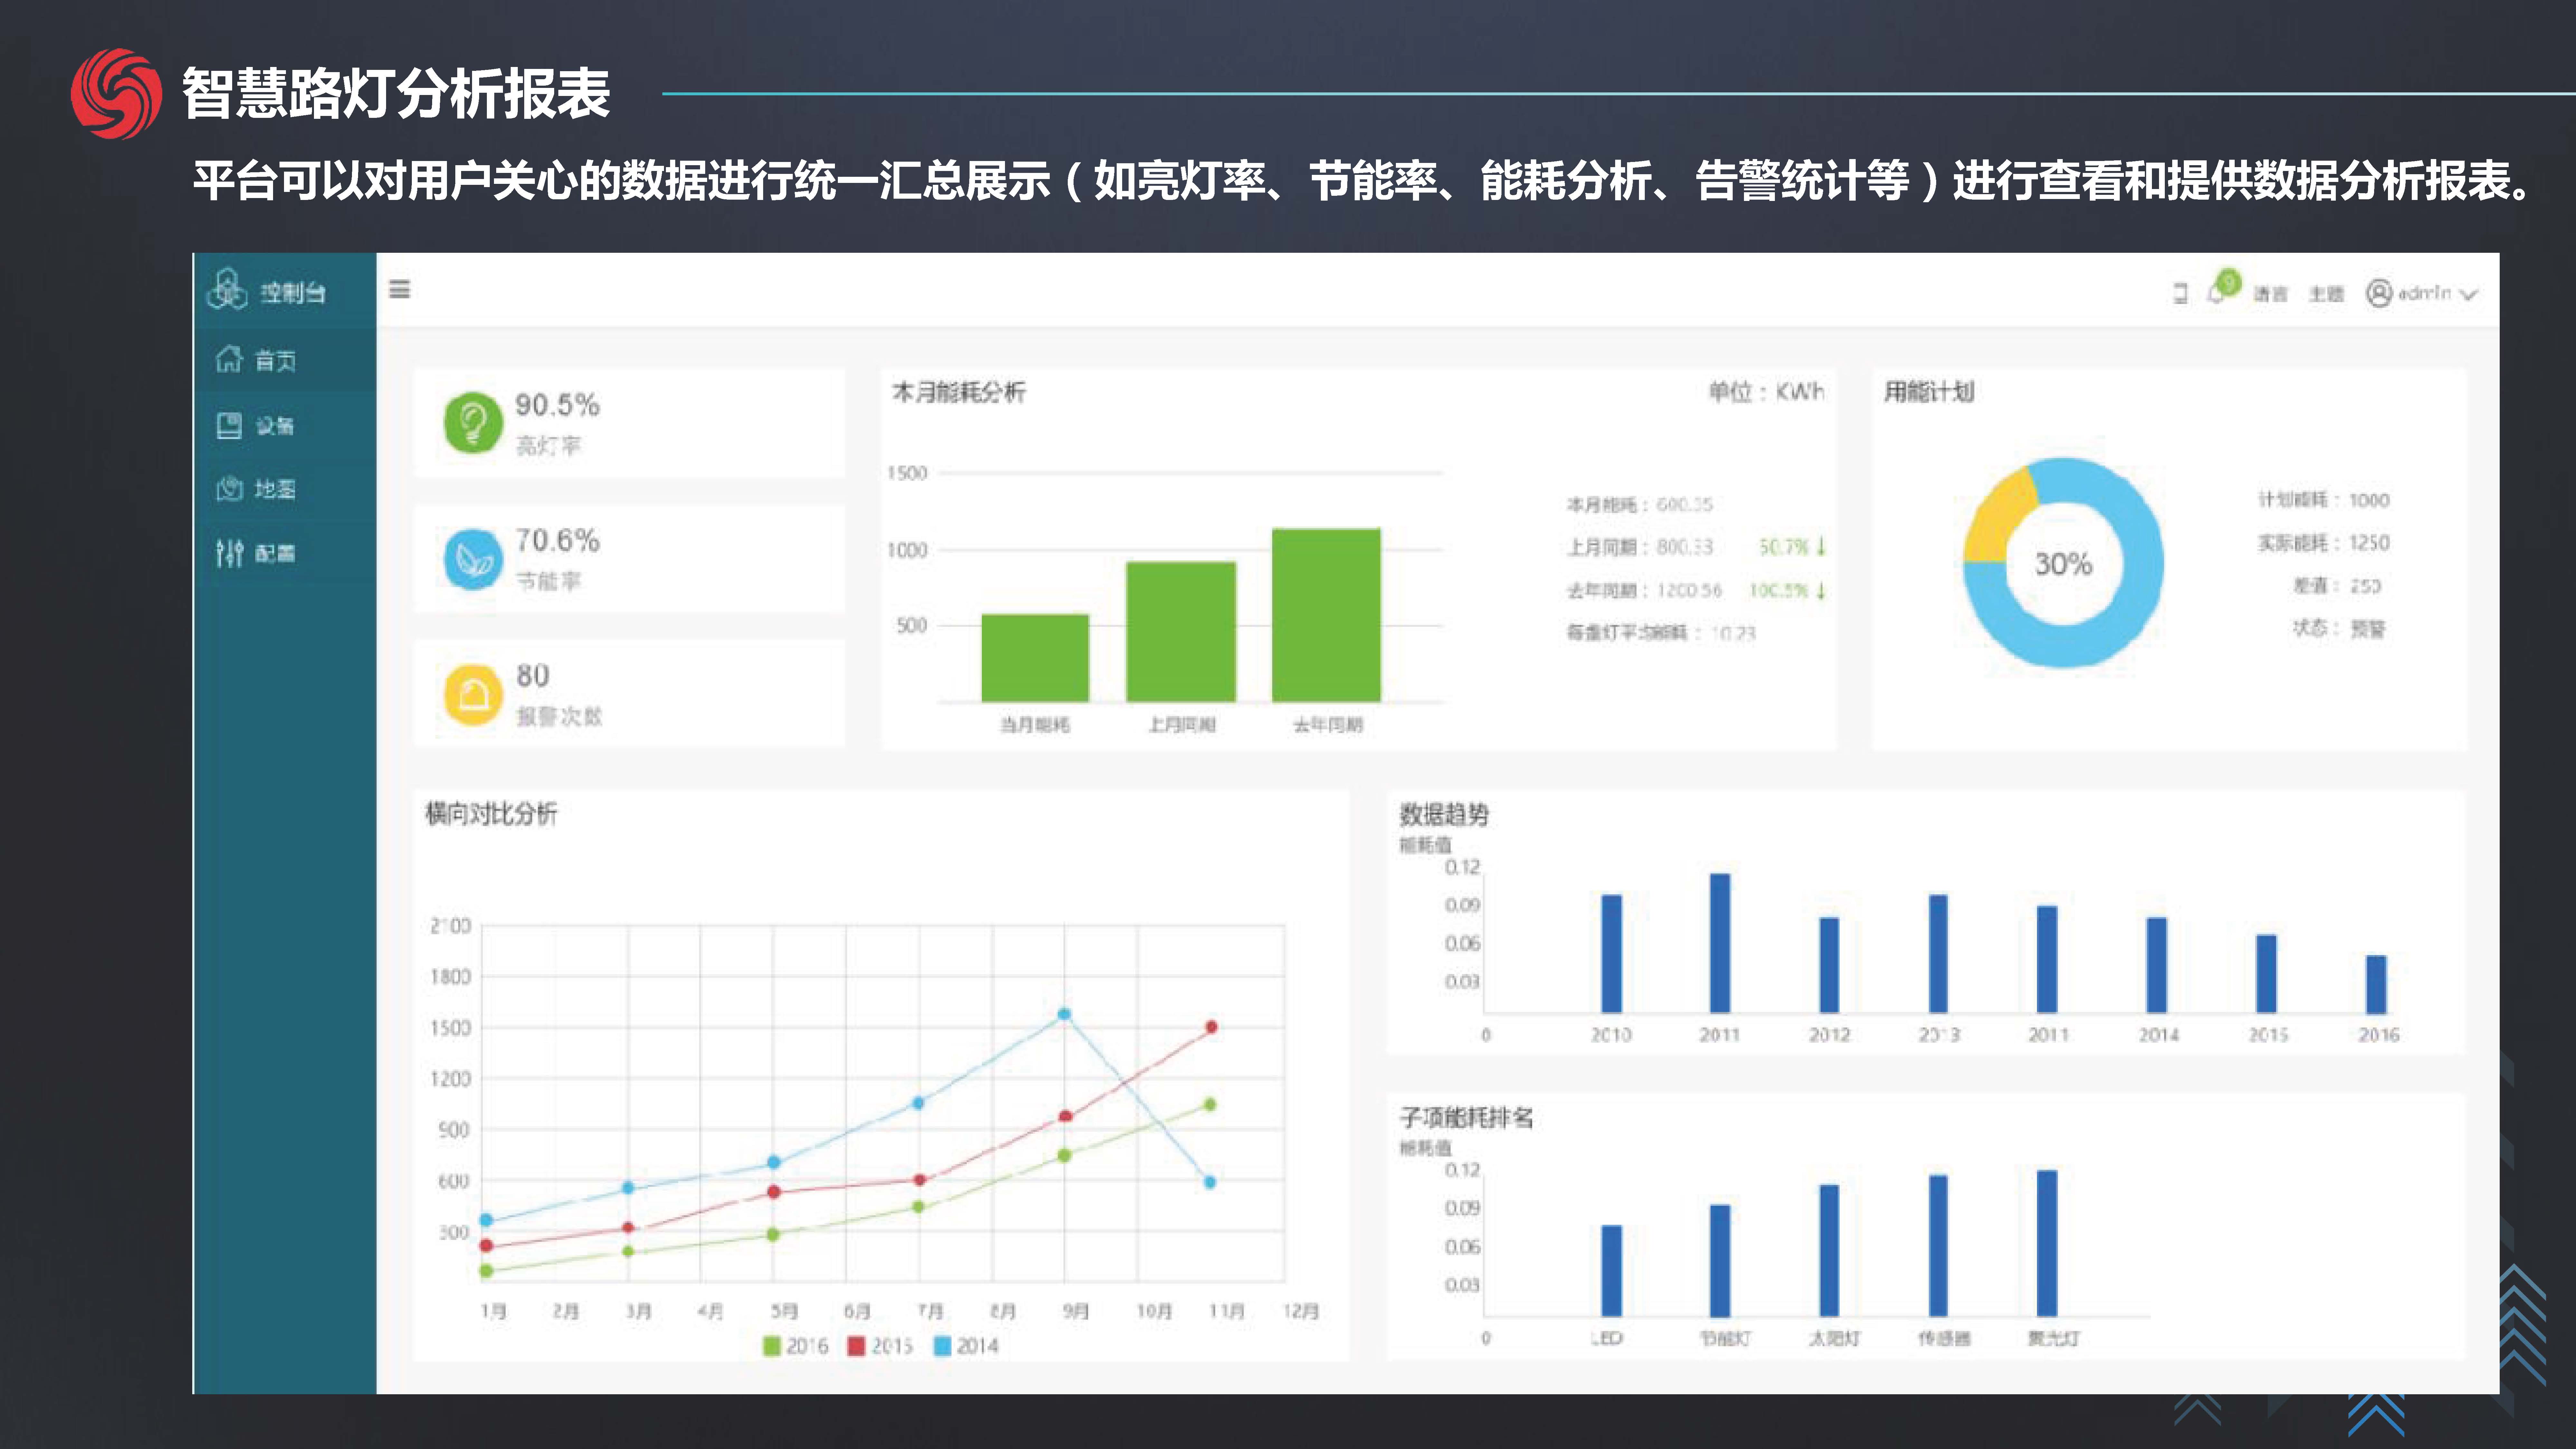Click the green 2016 data point at 11月
Viewport: 2576px width, 1449px height.
[1210, 1105]
